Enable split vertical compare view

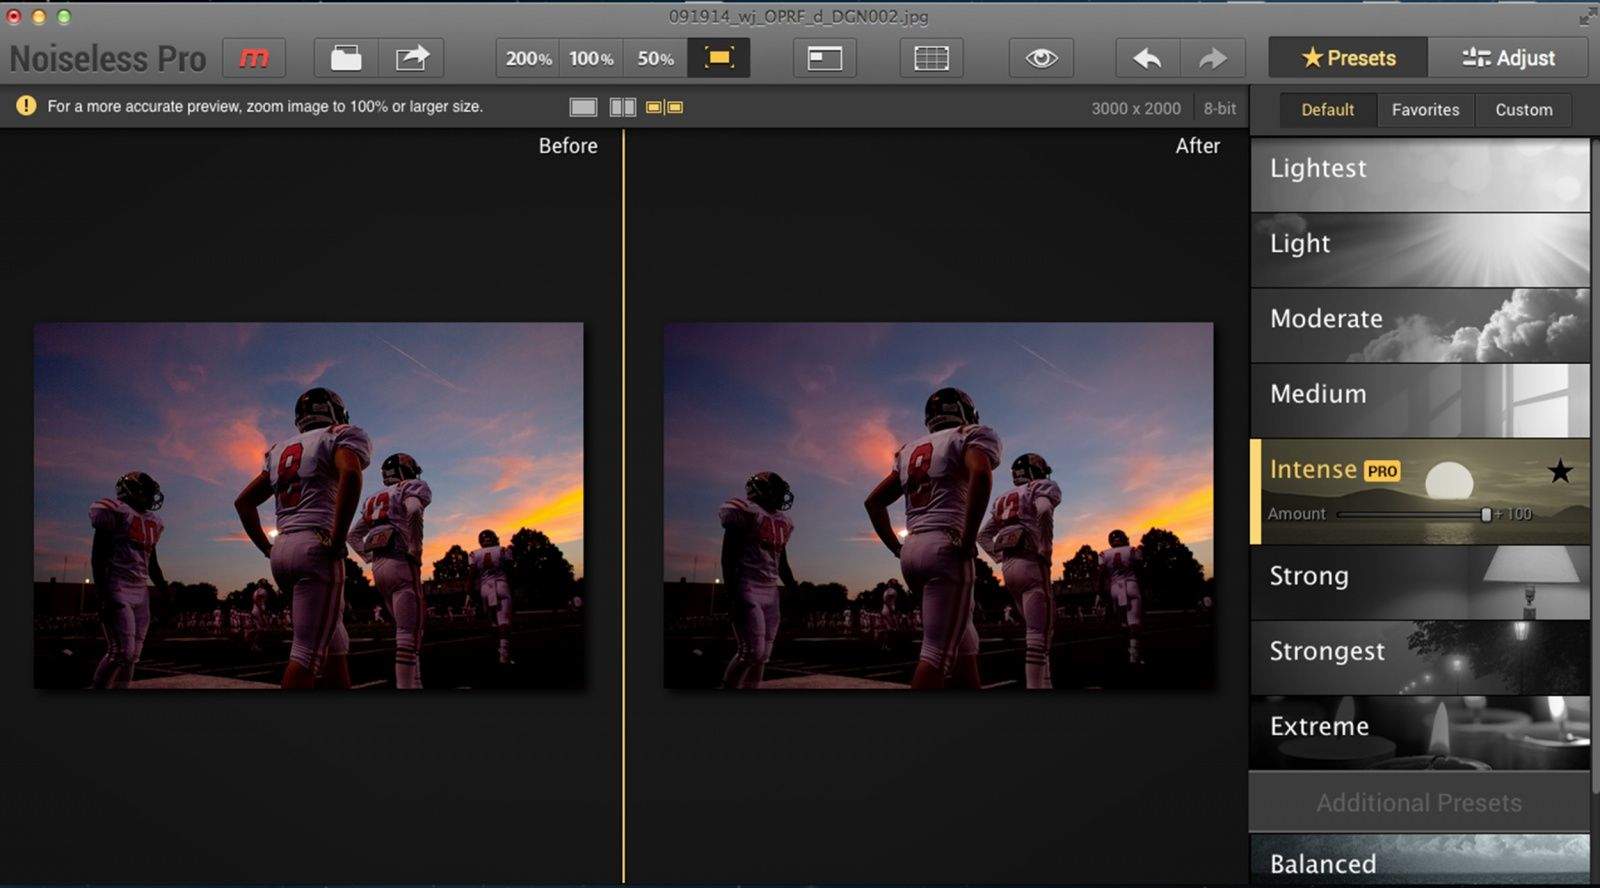[x=622, y=107]
